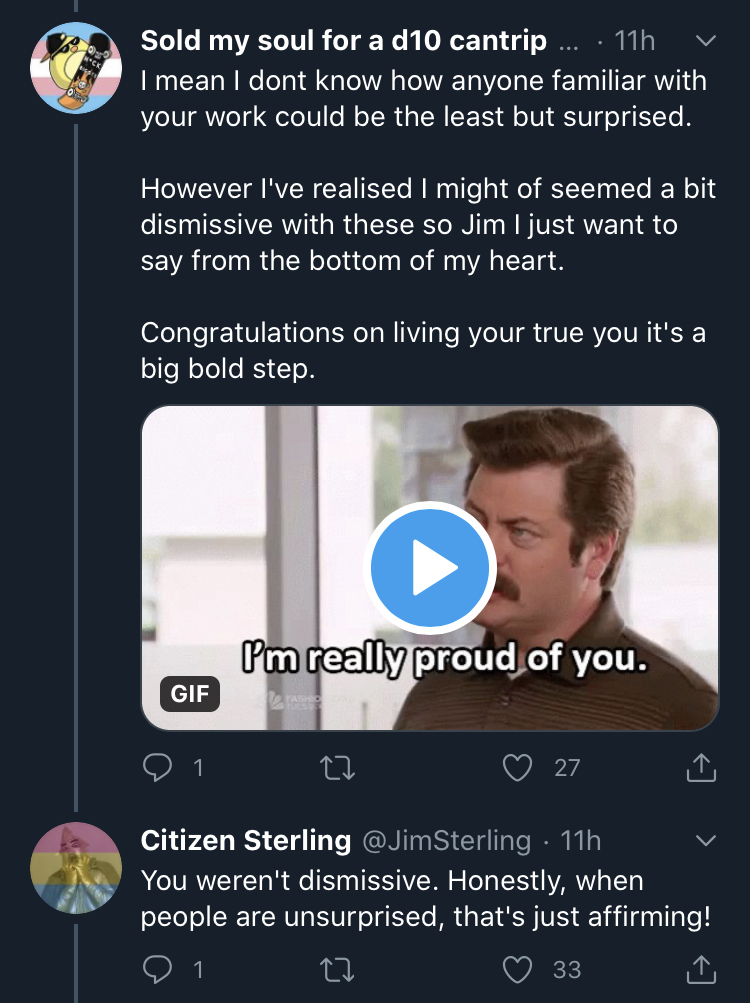Open Citizen Sterling's profile picture

[76, 867]
